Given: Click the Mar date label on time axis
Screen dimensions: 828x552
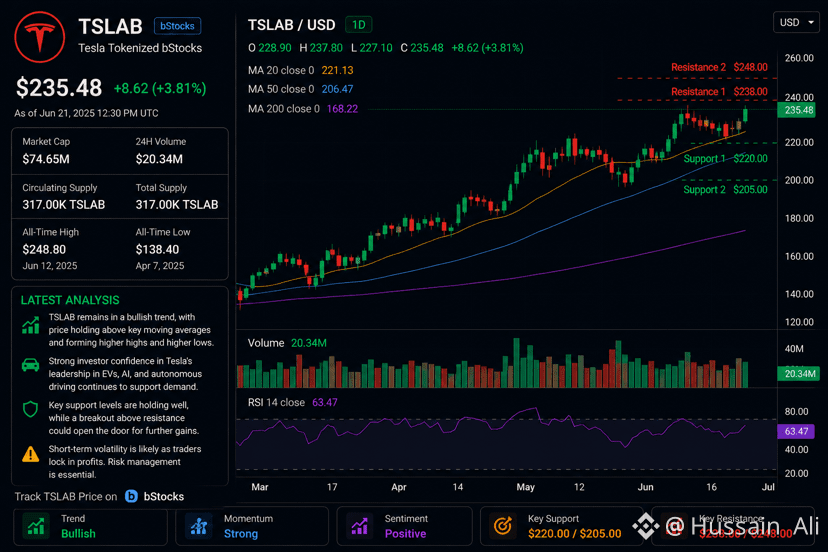Looking at the screenshot, I should (260, 487).
